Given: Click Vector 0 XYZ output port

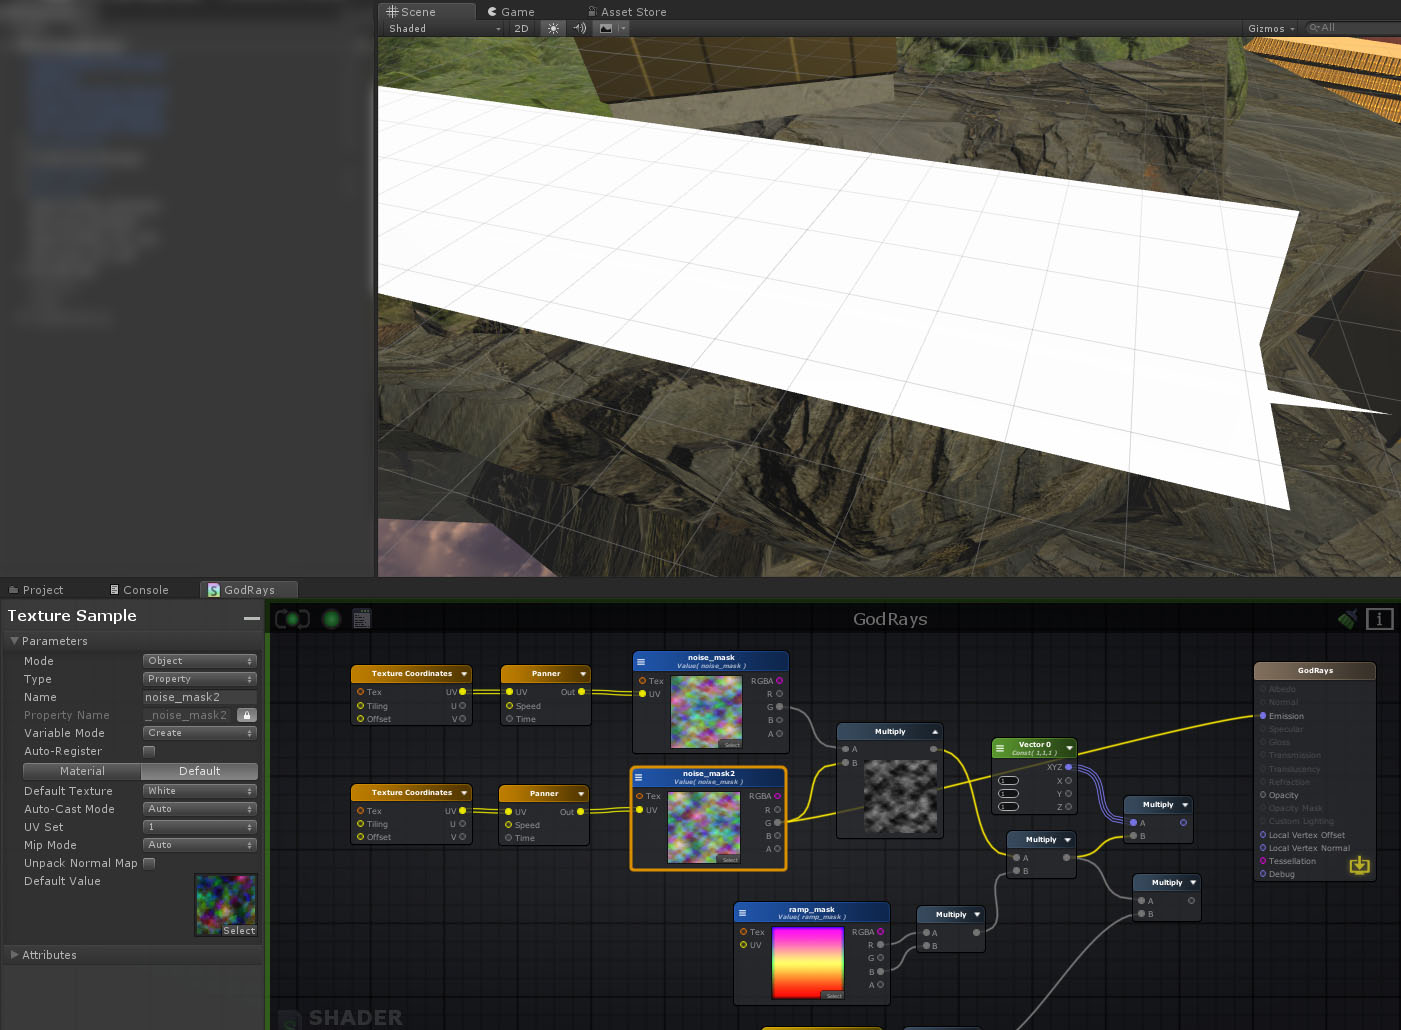Looking at the screenshot, I should [1068, 767].
